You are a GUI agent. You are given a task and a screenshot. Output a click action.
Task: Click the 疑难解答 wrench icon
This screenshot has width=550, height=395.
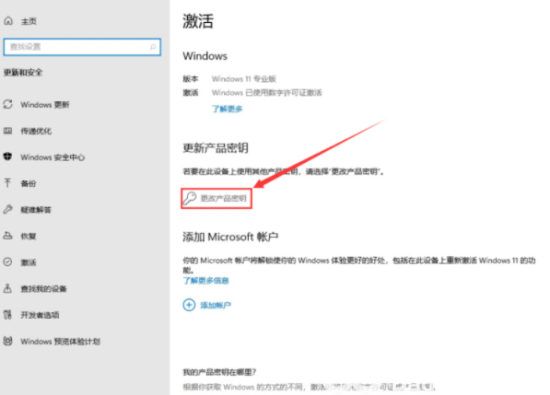(x=8, y=209)
